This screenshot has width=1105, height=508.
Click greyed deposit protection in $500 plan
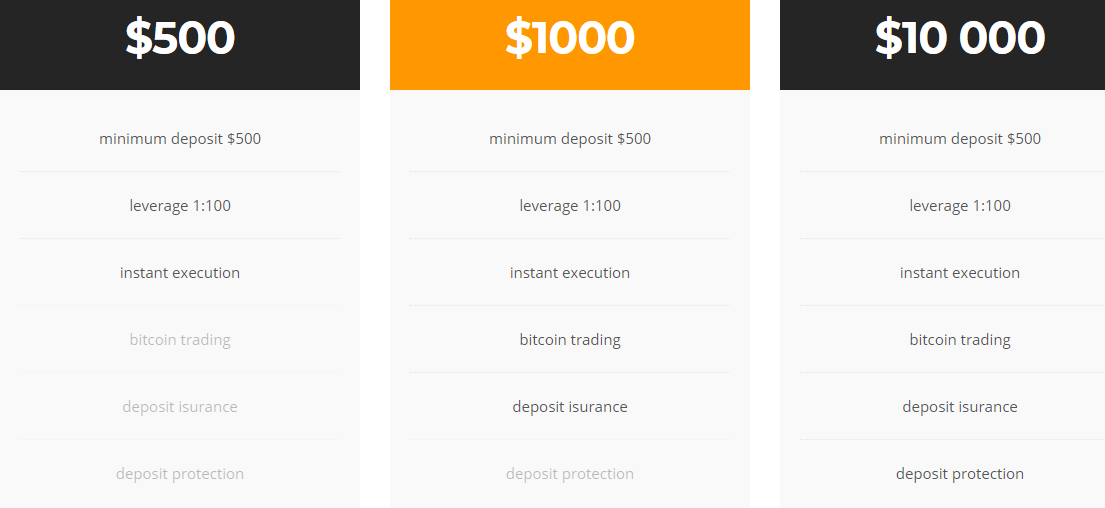pos(180,473)
